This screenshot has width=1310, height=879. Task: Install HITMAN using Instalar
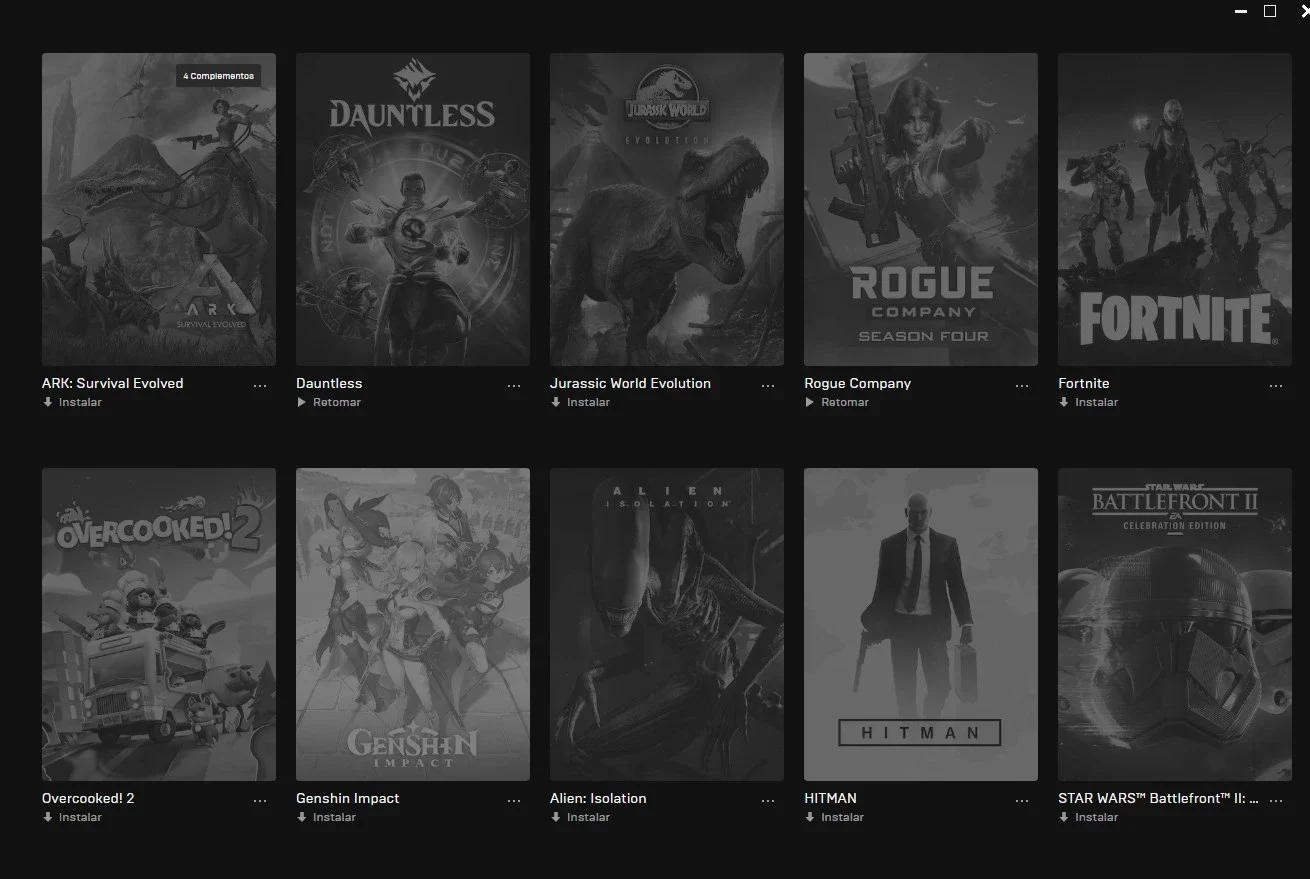[x=834, y=817]
